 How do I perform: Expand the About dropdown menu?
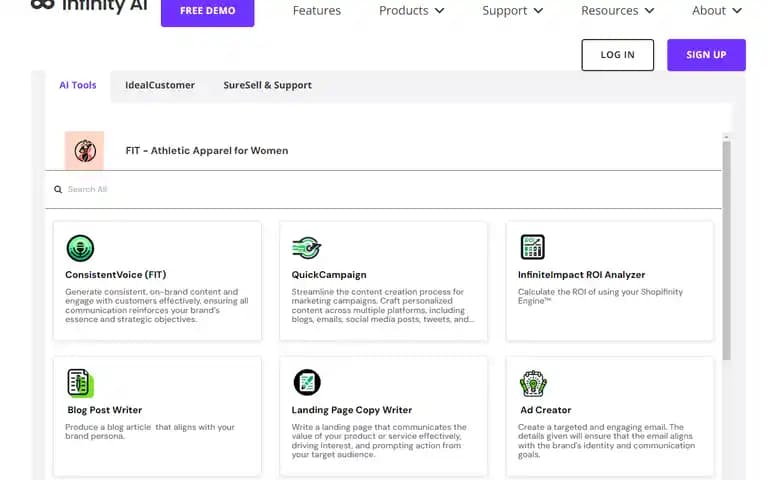717,10
